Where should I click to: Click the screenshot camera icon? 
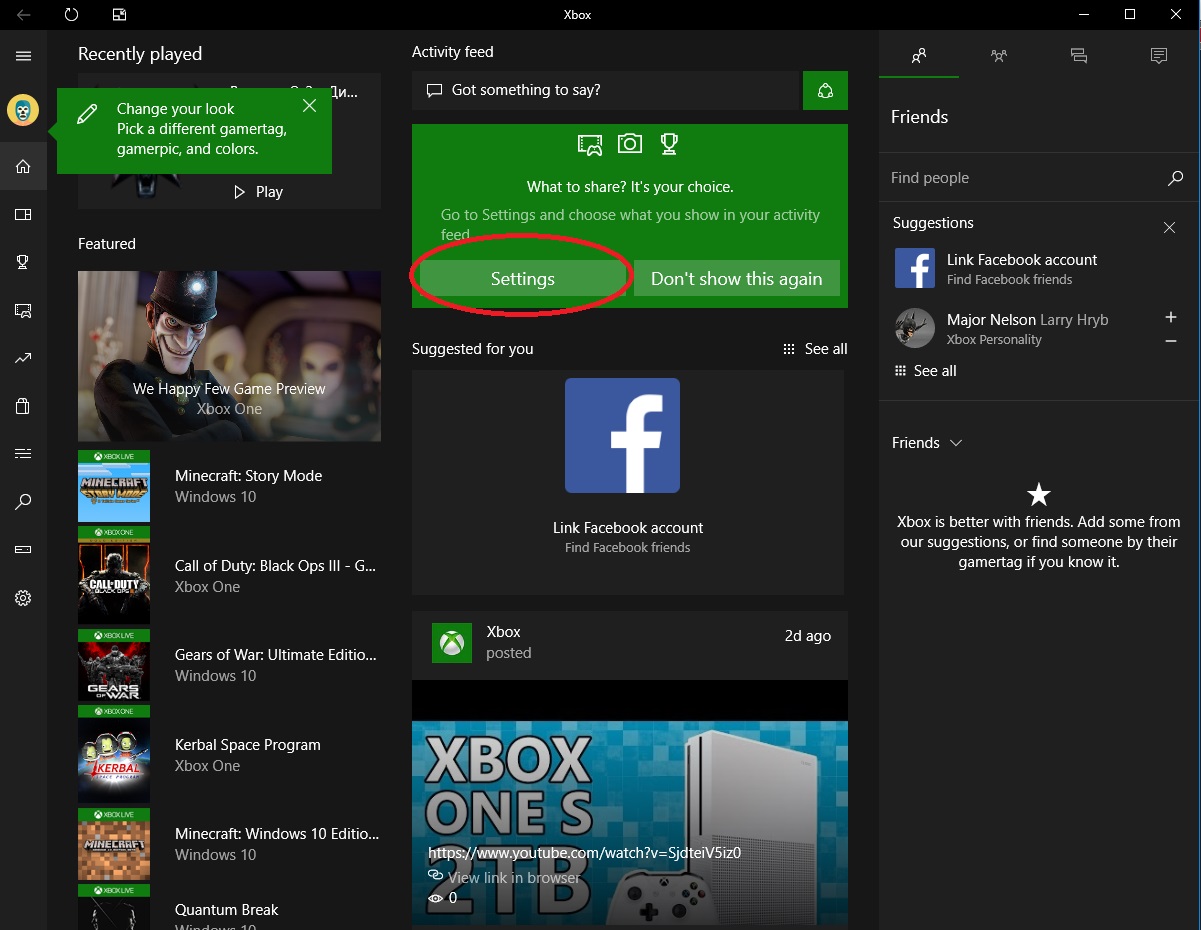pos(629,144)
